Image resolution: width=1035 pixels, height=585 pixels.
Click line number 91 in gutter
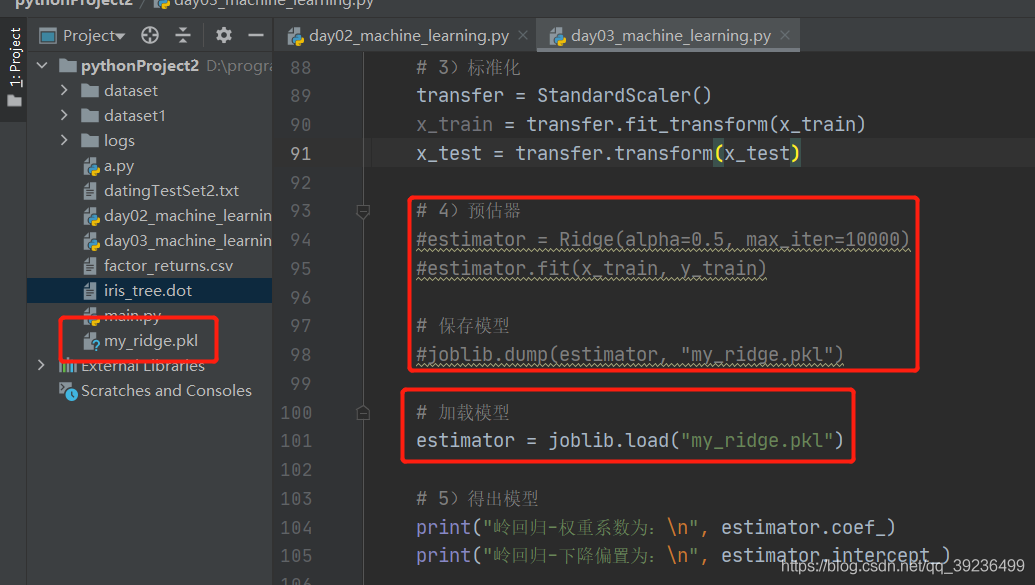(300, 153)
